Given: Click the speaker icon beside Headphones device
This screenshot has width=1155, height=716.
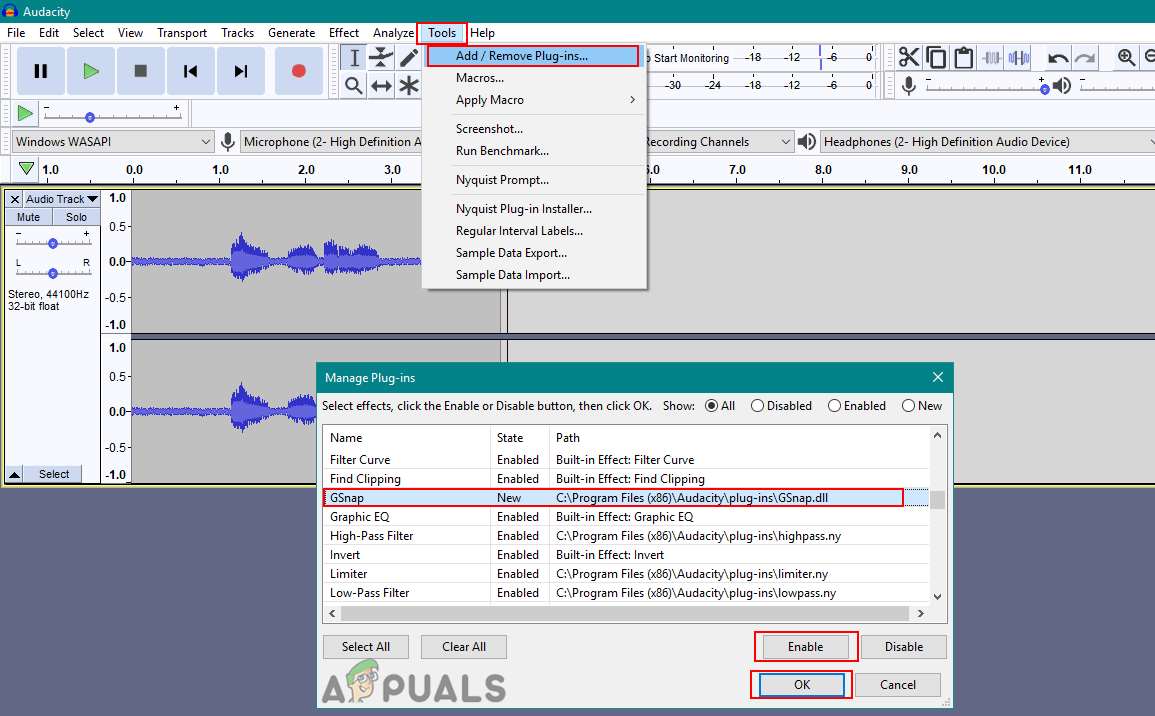Looking at the screenshot, I should click(807, 141).
